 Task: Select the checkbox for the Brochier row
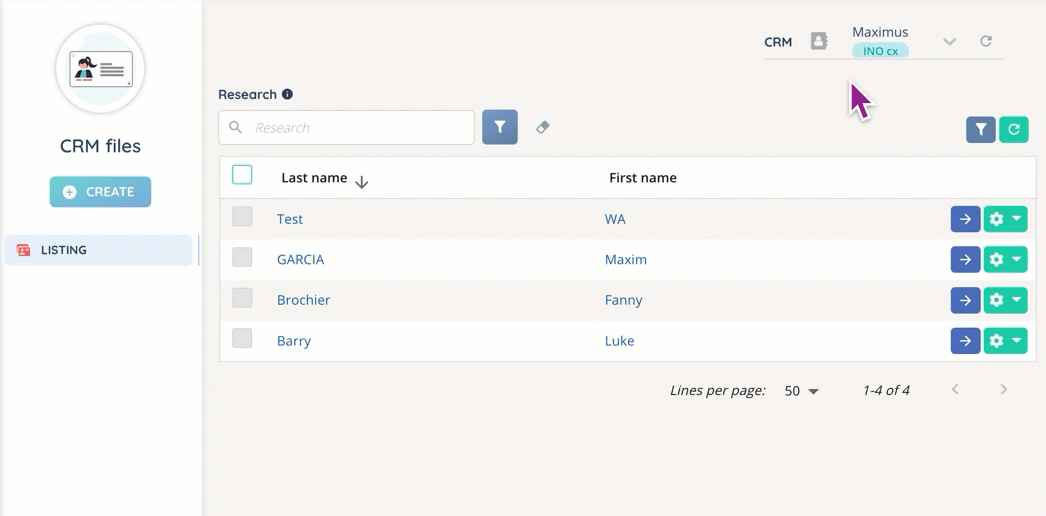coord(242,298)
